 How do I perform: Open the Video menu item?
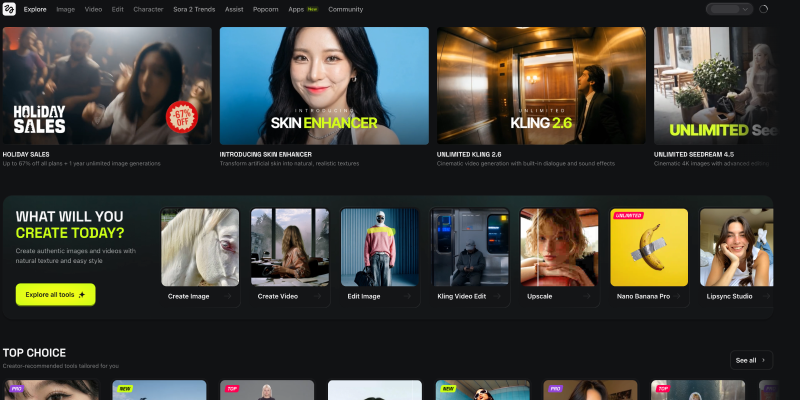[93, 9]
